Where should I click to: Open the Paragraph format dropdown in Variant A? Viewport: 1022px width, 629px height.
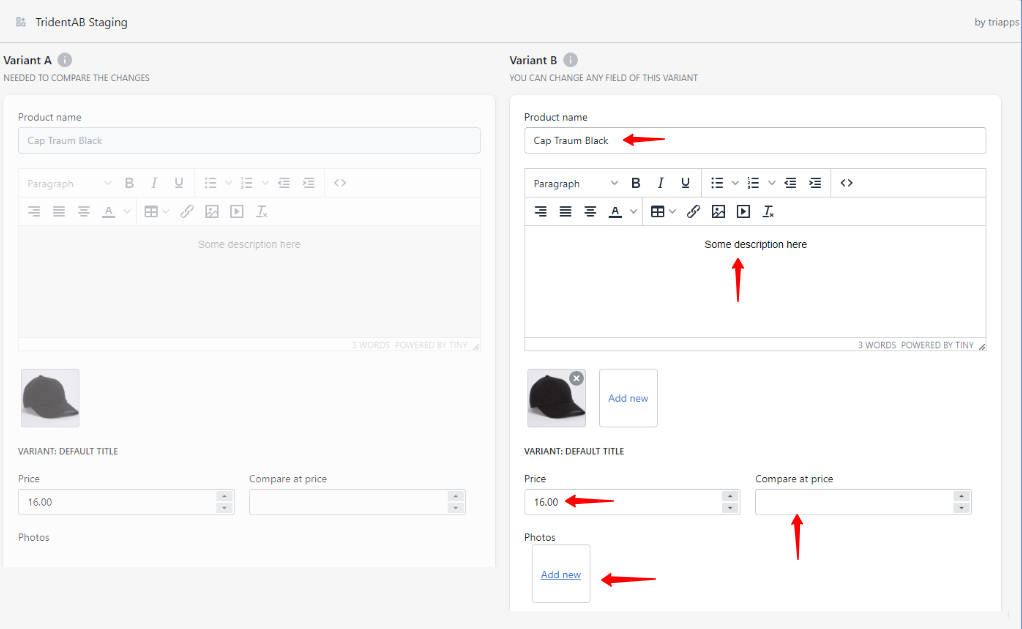pyautogui.click(x=68, y=183)
